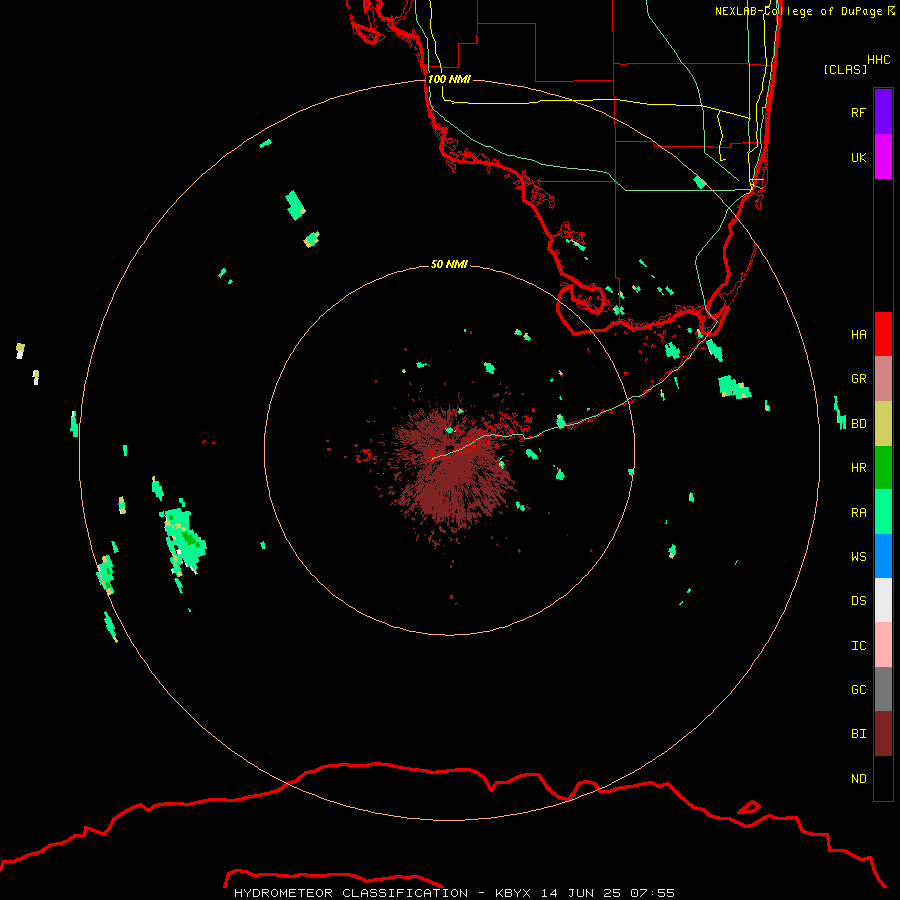This screenshot has width=900, height=900.
Task: Click the HYDROMETEOR CLASSIFICATION title text
Action: [351, 893]
